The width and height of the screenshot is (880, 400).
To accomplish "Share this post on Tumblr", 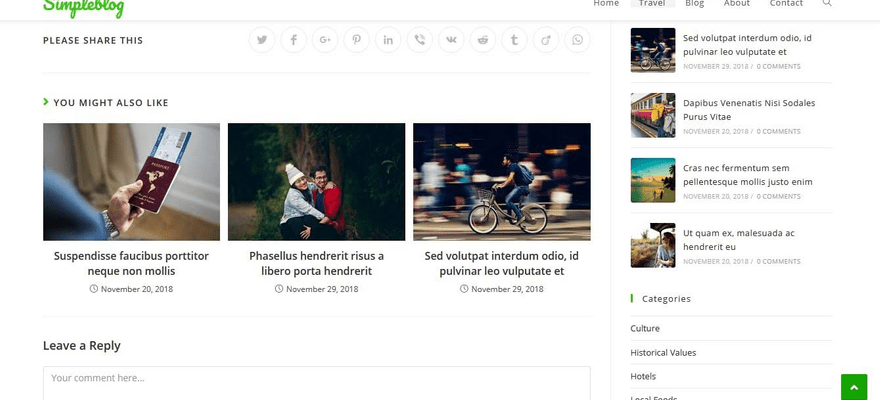I will 515,40.
